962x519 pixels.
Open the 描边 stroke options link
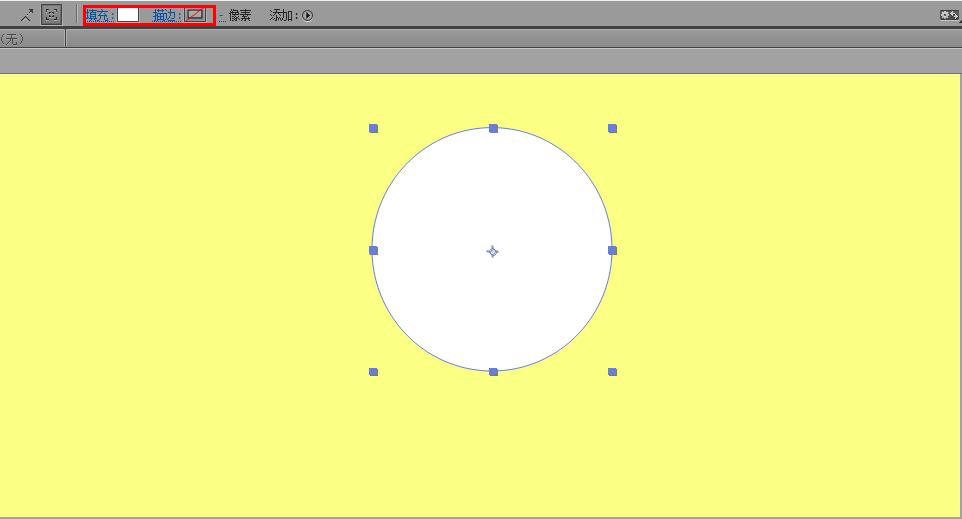click(x=166, y=15)
